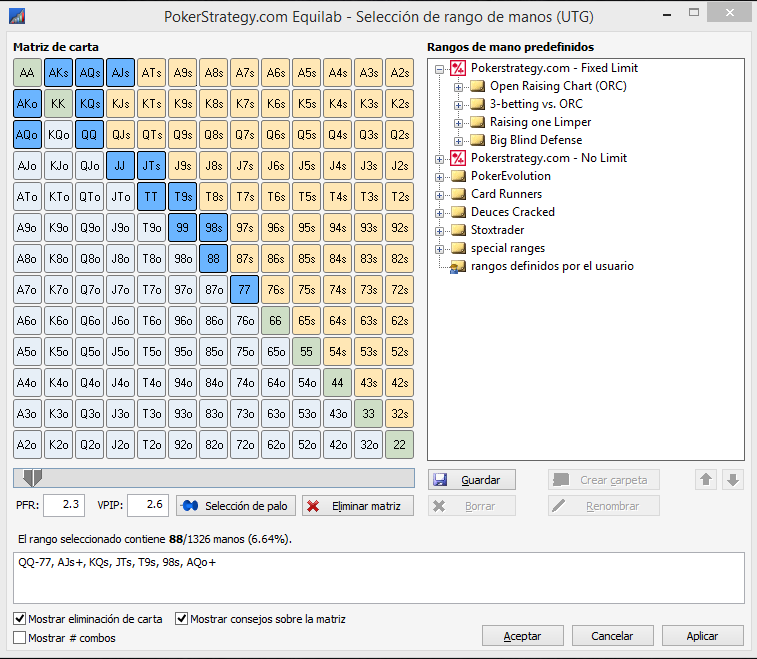The width and height of the screenshot is (757, 659).
Task: Click the move-down arrow icon
Action: (733, 479)
